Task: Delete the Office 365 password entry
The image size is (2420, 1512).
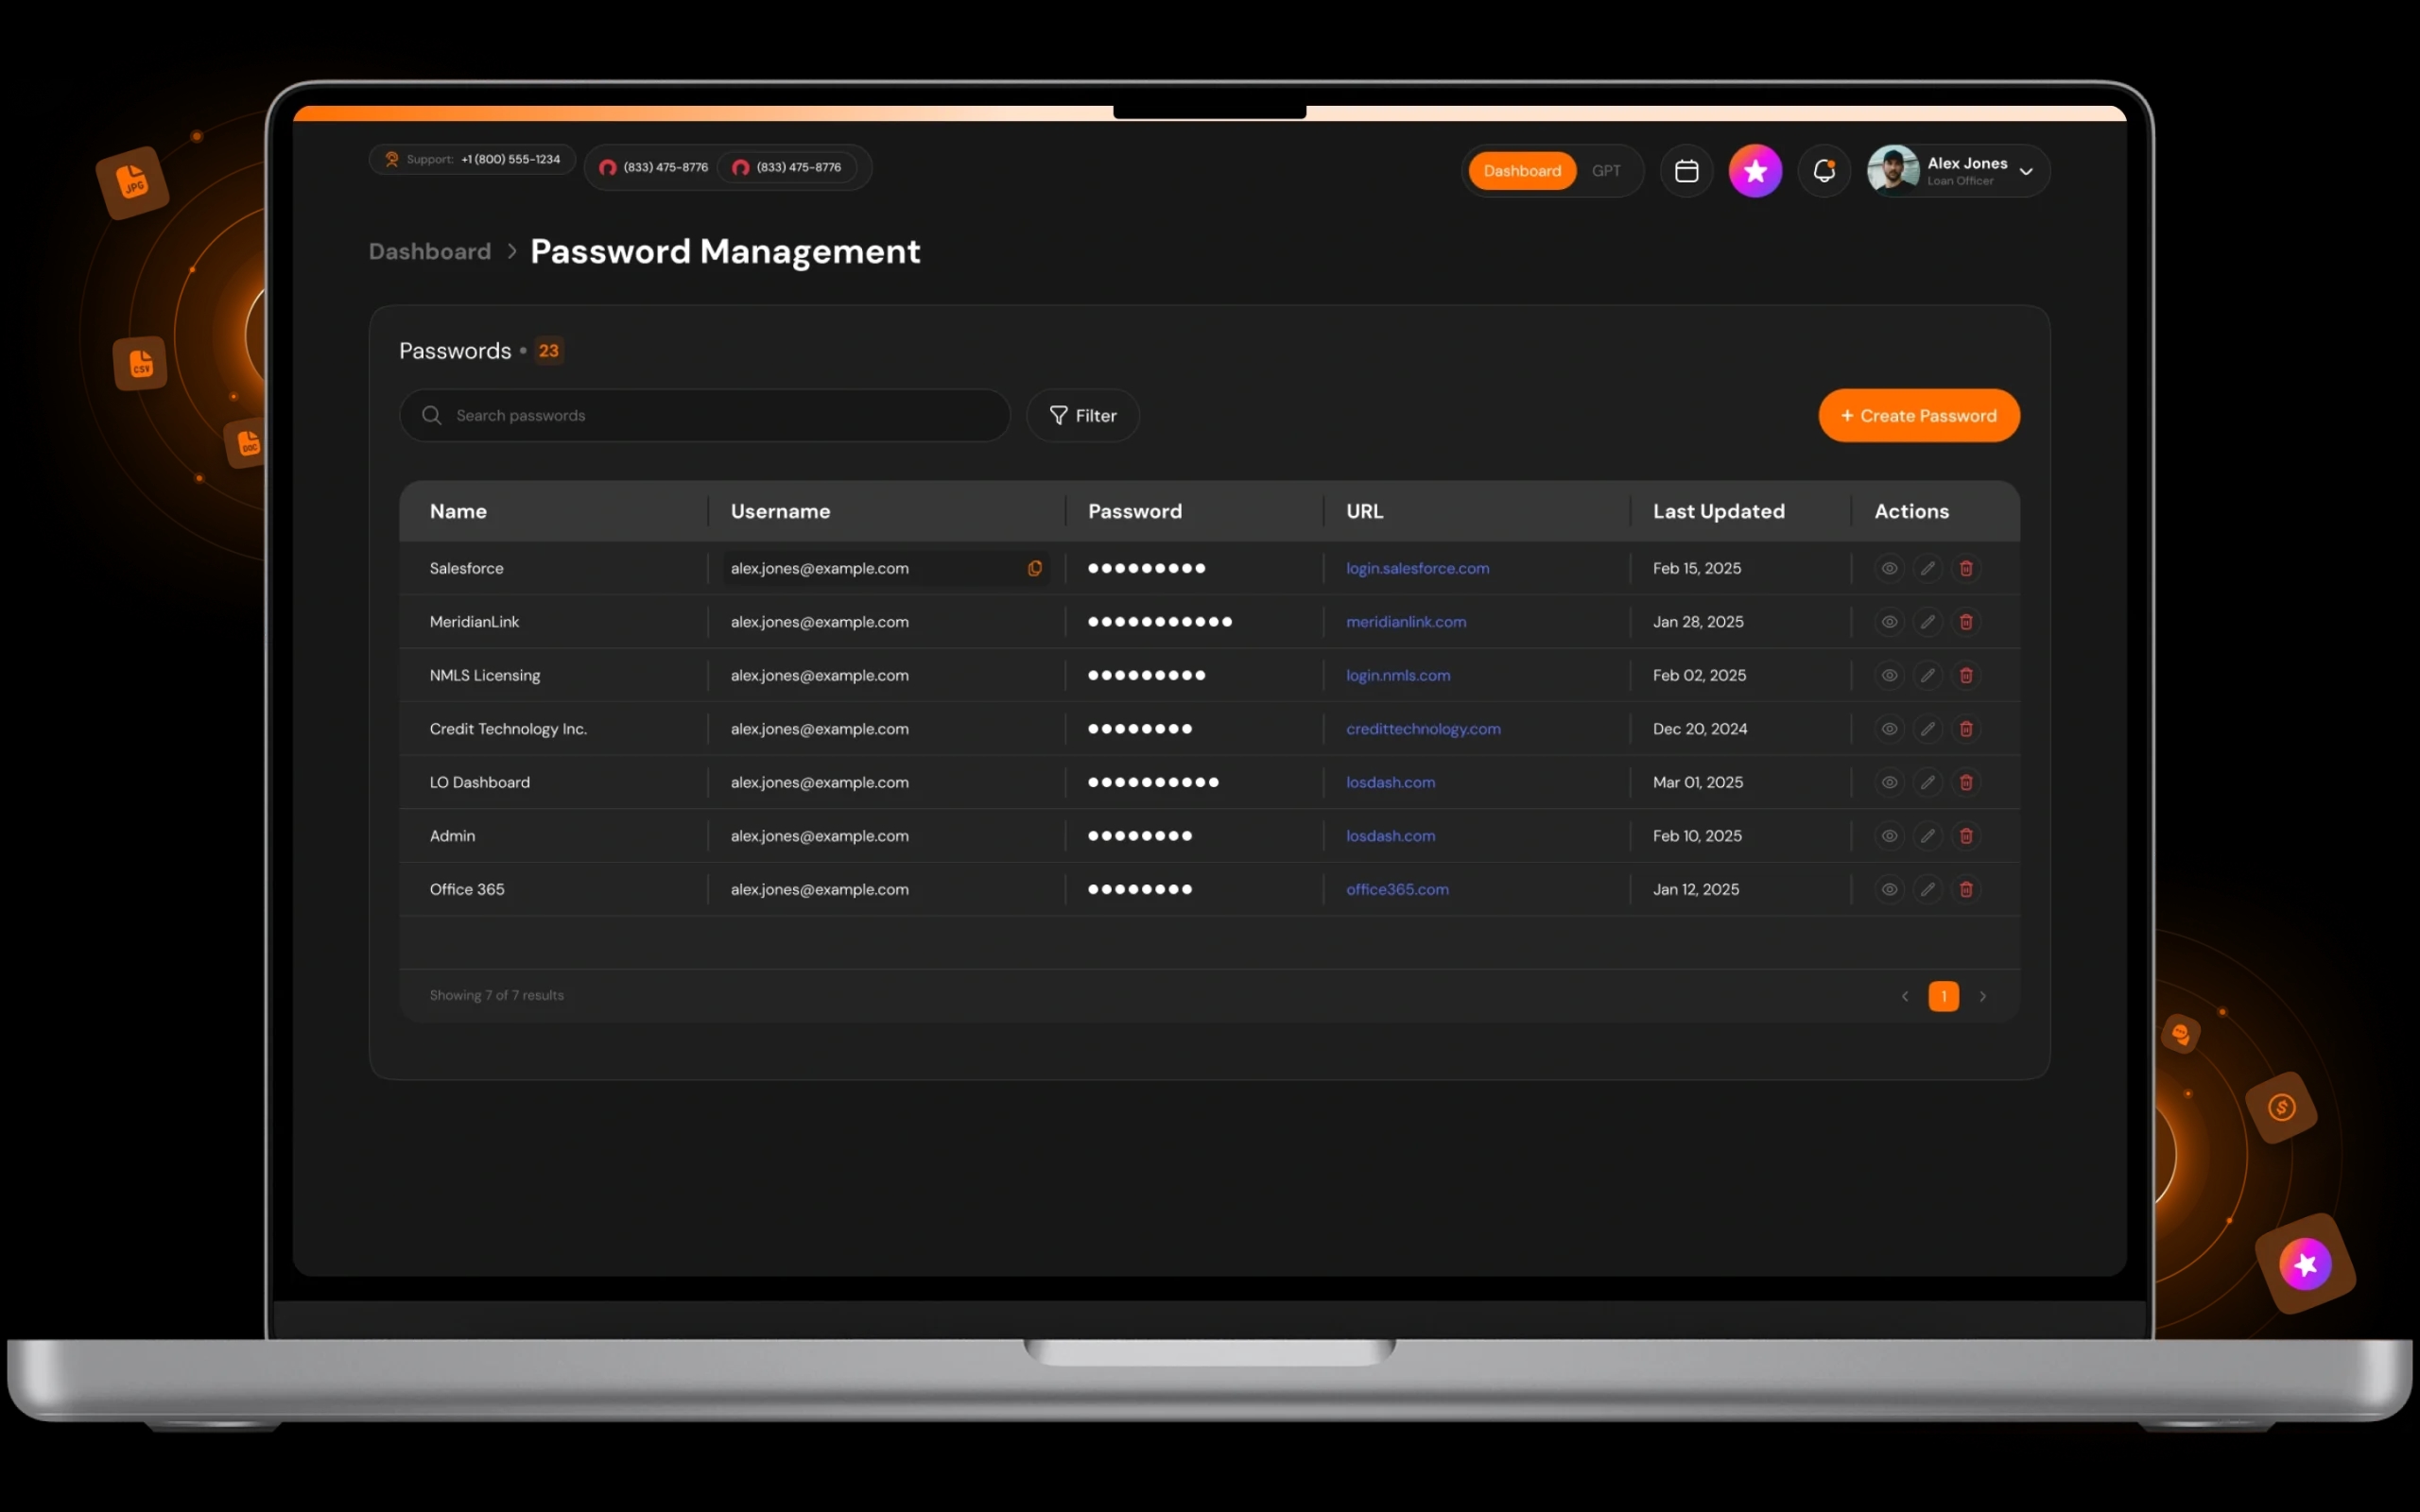Action: 1966,889
